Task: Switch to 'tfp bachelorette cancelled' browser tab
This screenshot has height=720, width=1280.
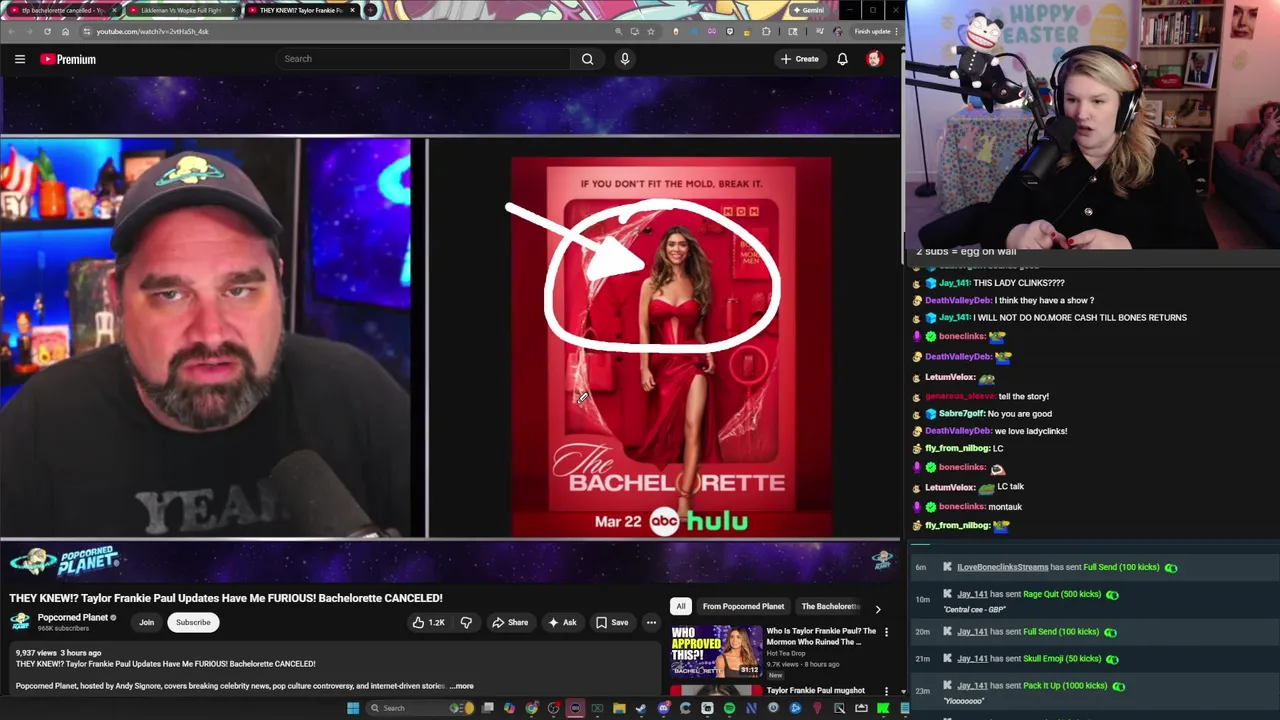Action: coord(62,10)
